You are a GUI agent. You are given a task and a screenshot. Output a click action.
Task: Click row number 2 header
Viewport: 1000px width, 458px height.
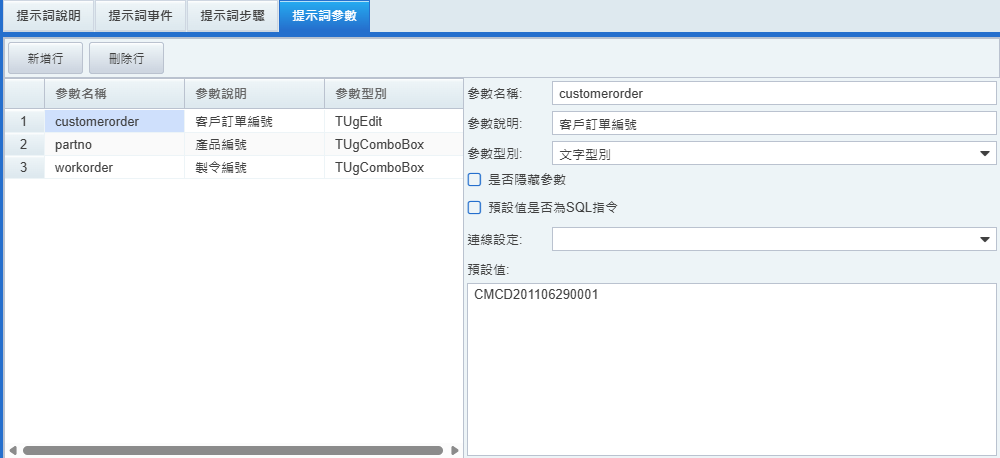(24, 145)
